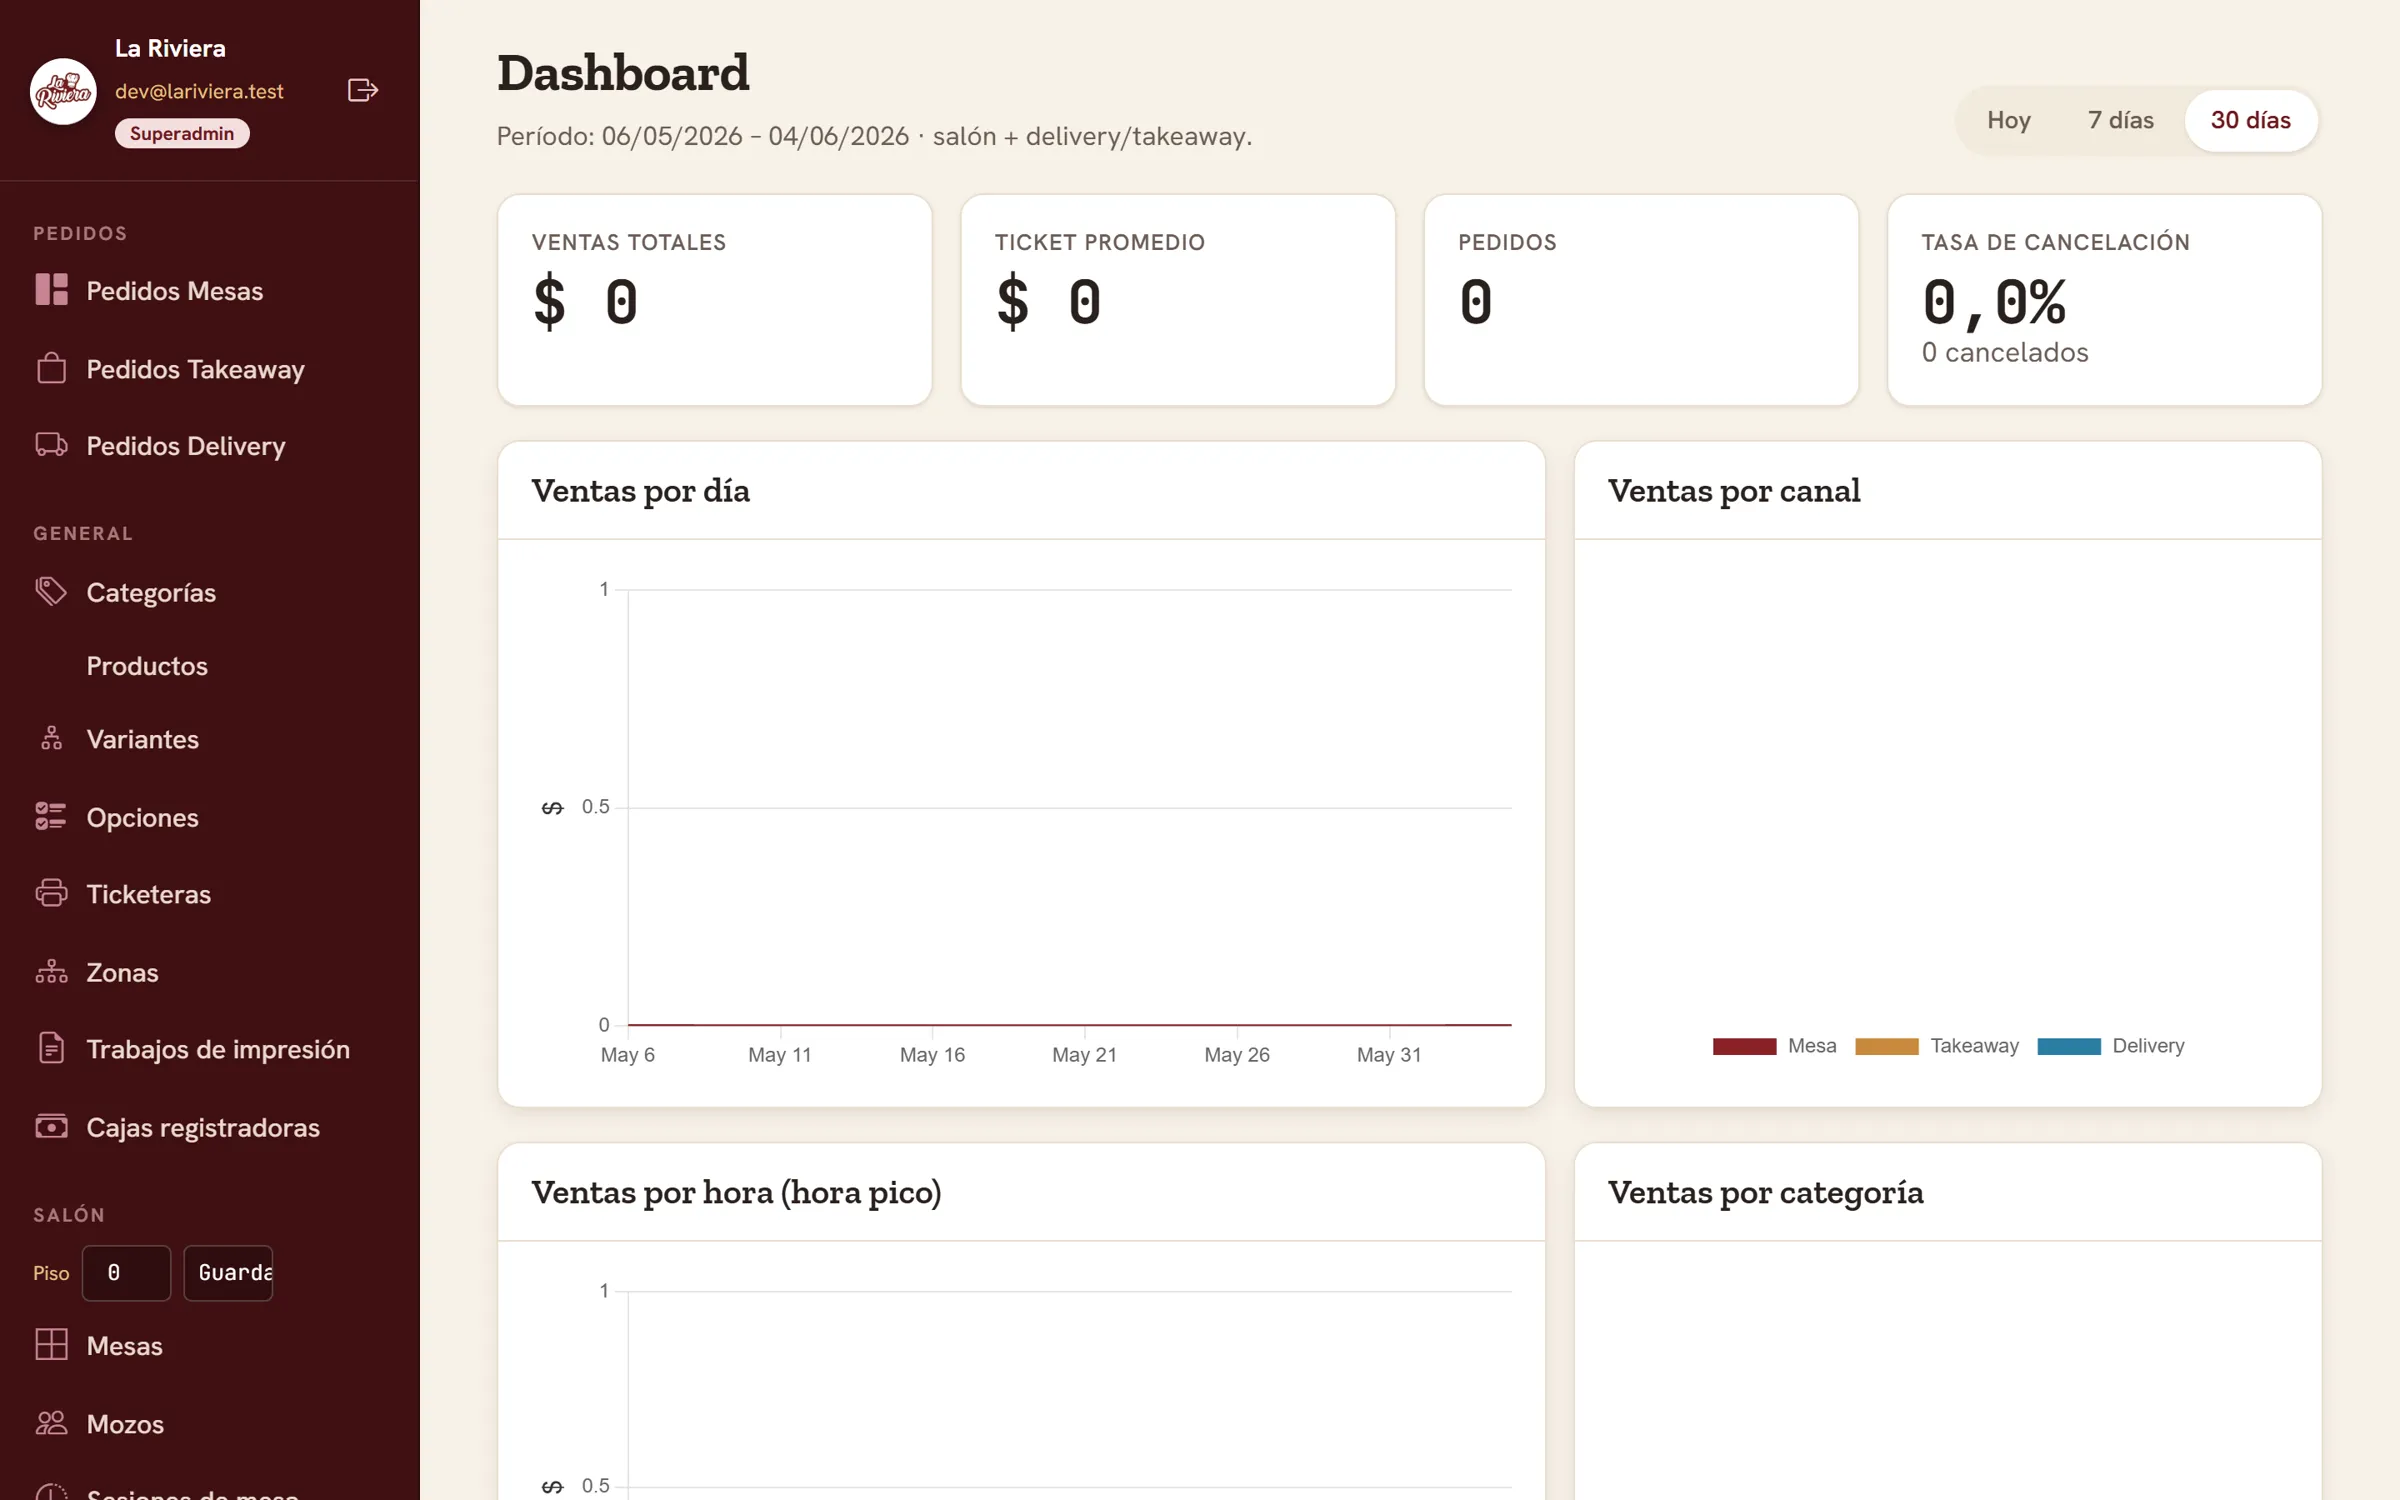Click the '0 cancelados' text

coord(2004,353)
